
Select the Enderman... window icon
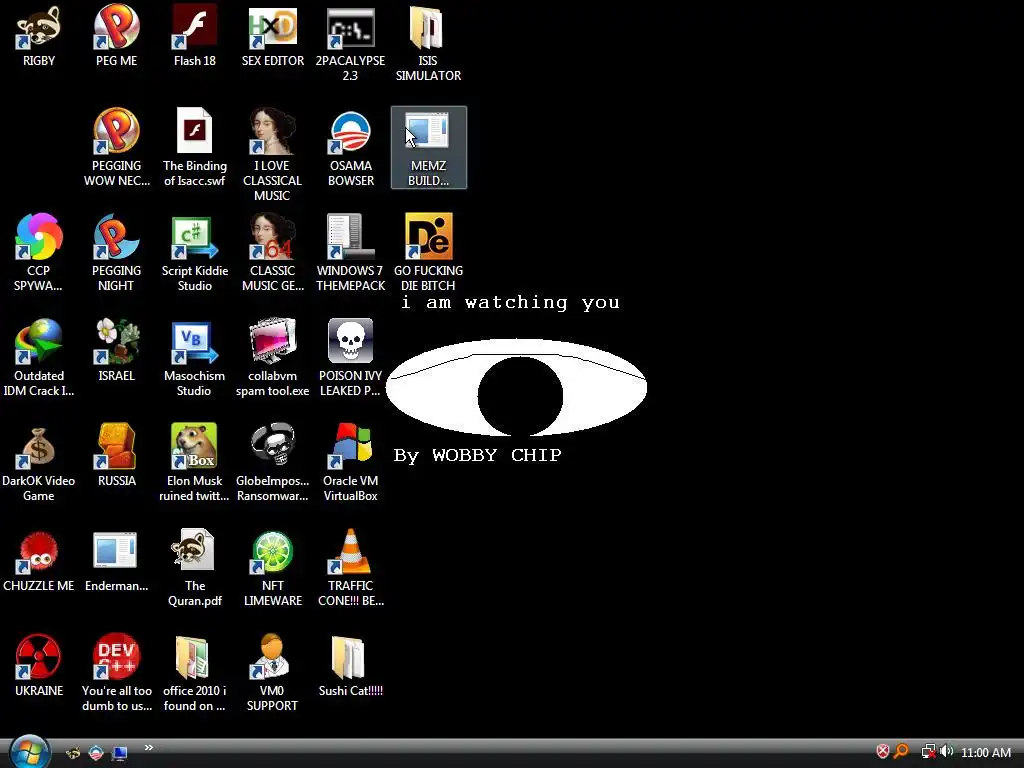(116, 561)
